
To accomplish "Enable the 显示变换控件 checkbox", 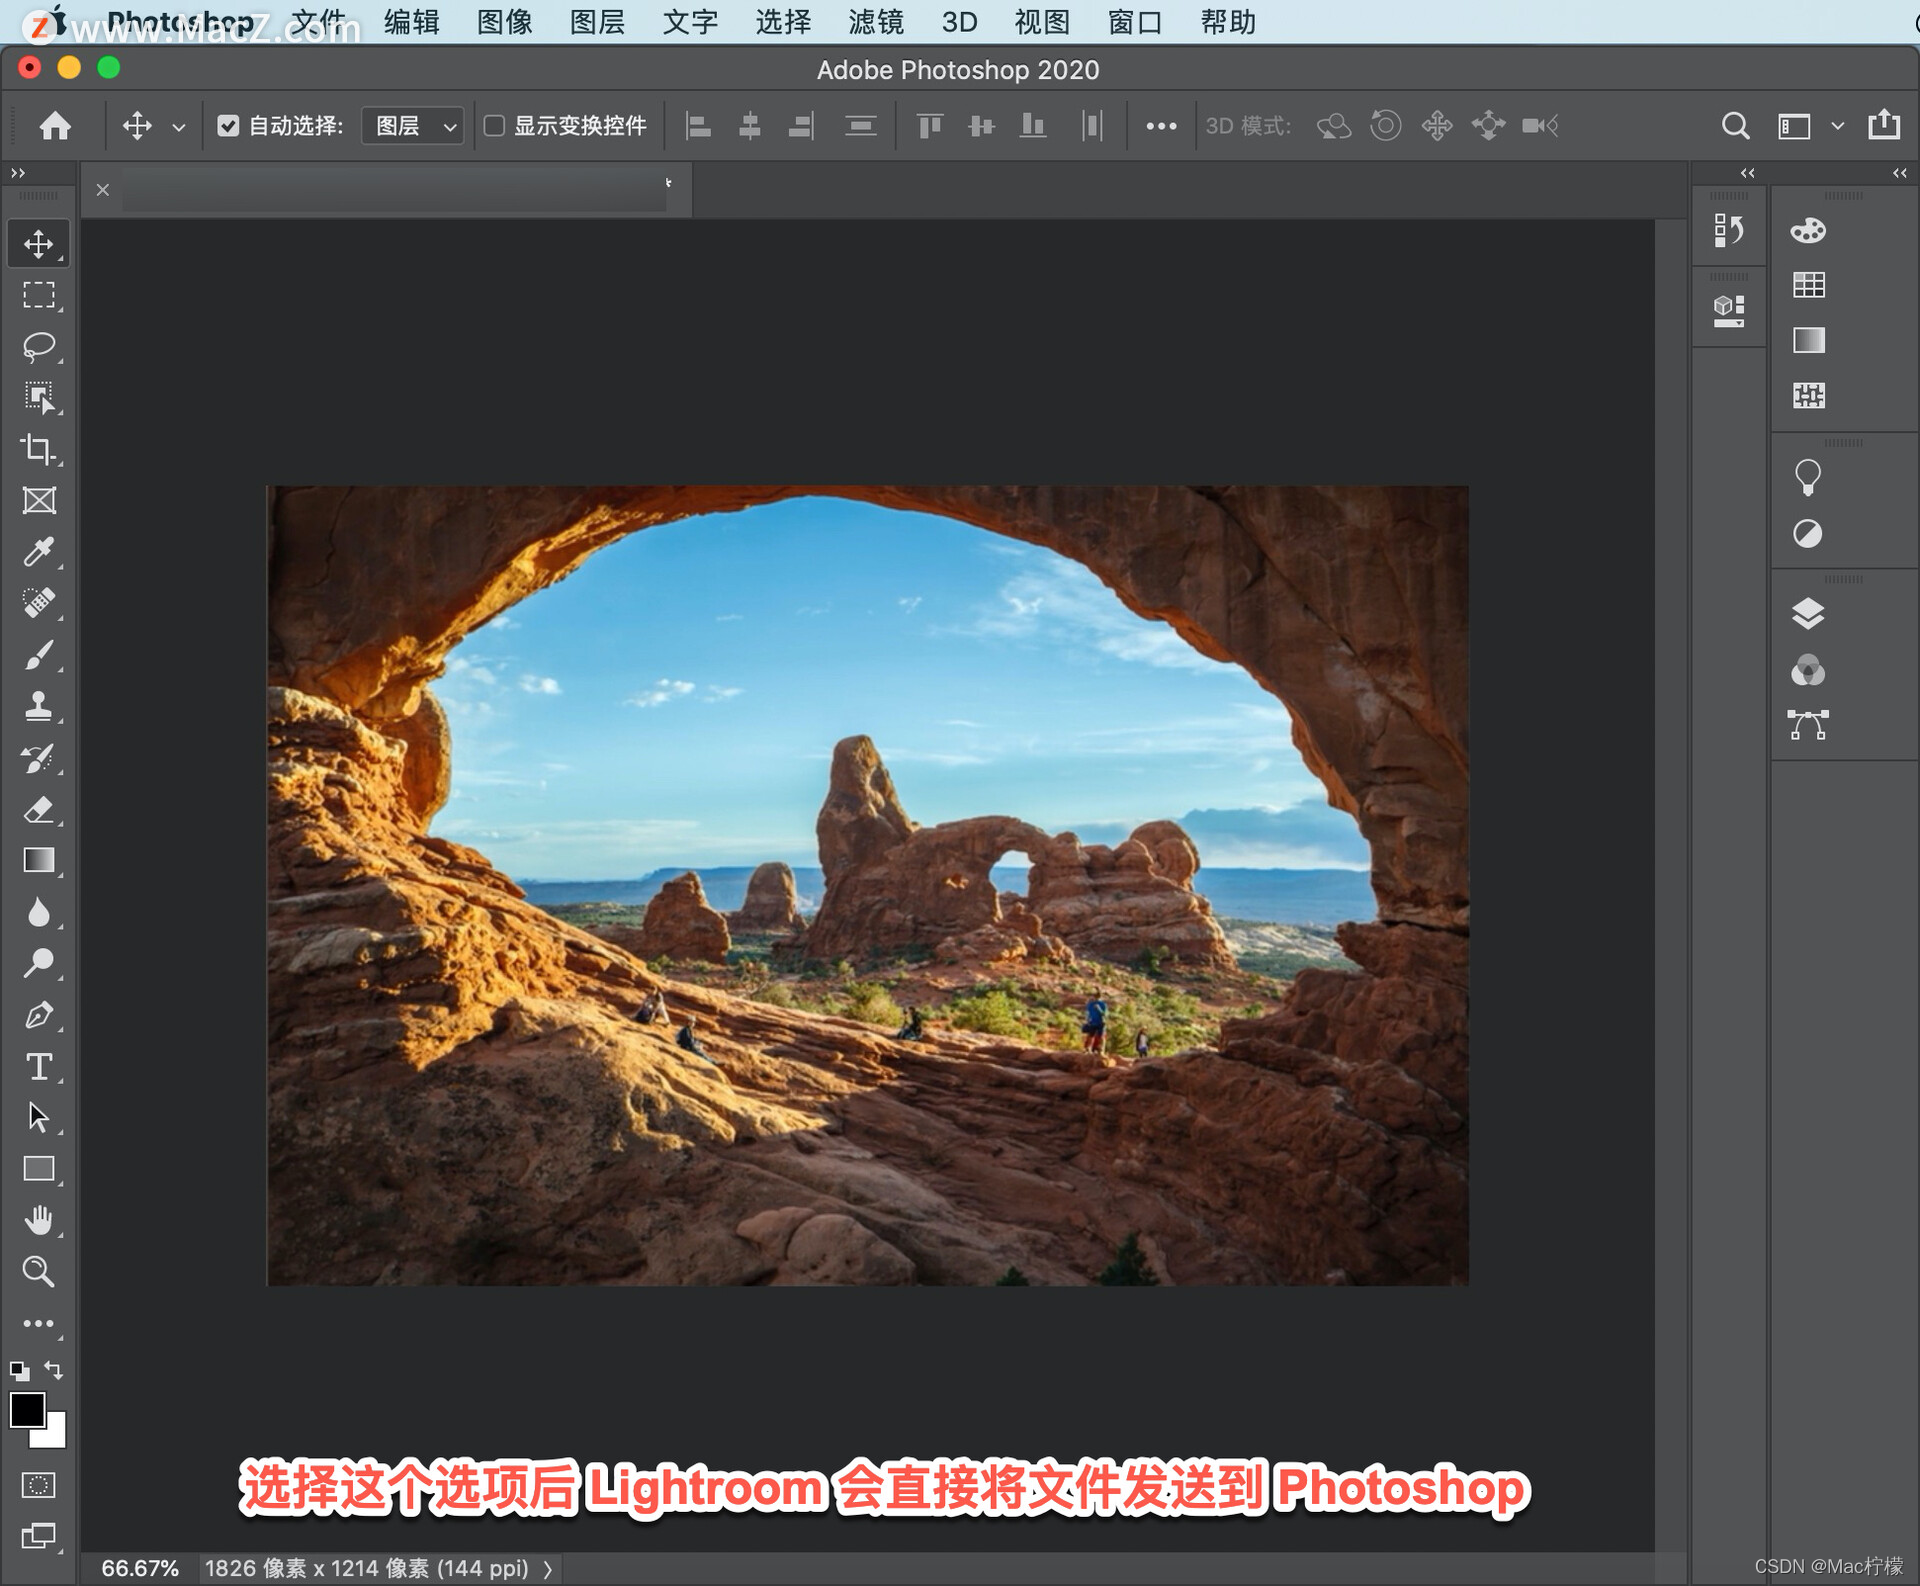I will pyautogui.click(x=494, y=126).
